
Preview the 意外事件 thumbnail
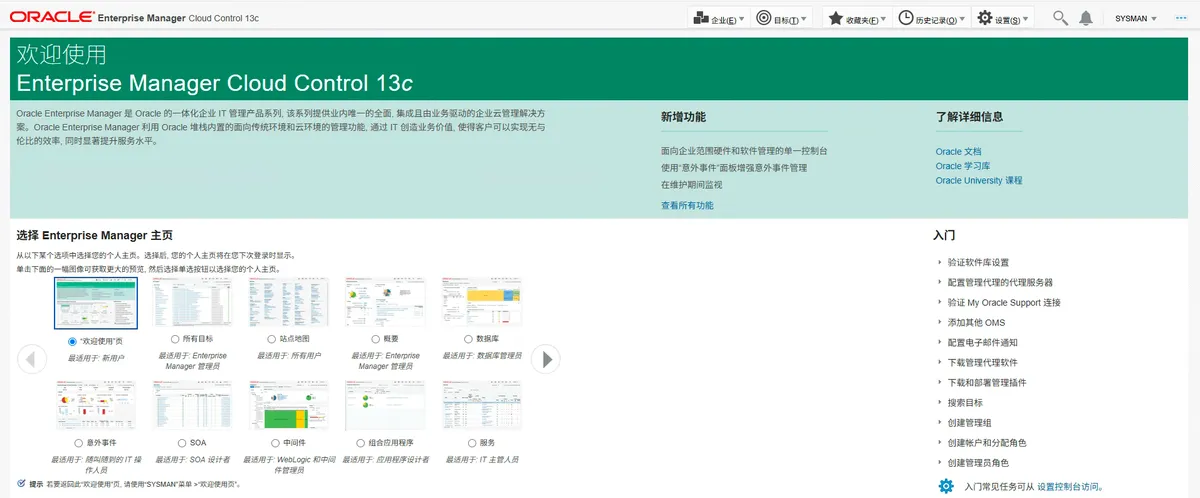coord(96,405)
